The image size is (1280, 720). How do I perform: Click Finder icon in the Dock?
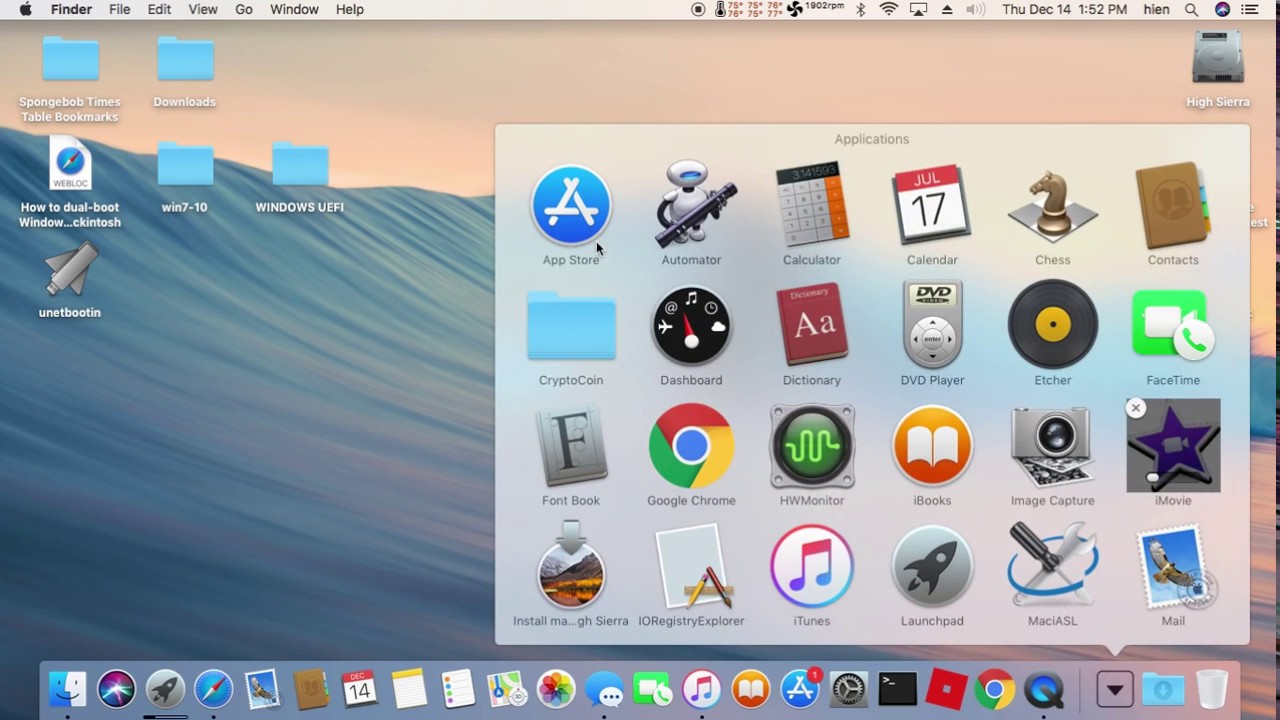tap(68, 689)
